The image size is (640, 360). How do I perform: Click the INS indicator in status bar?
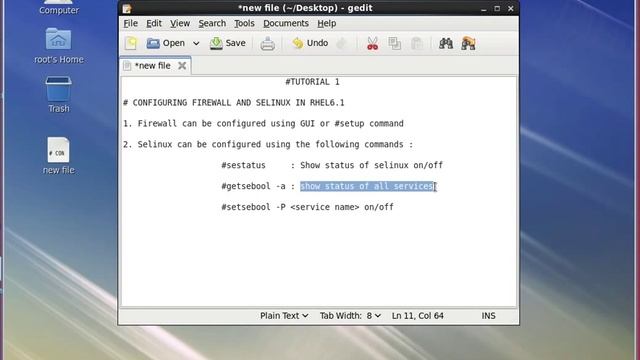coord(488,316)
